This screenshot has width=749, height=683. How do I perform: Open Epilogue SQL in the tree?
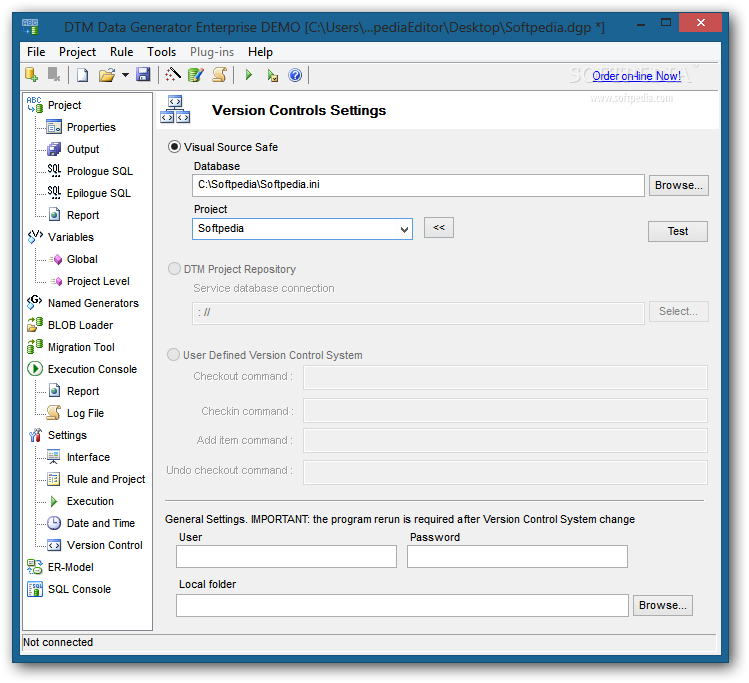tap(99, 193)
